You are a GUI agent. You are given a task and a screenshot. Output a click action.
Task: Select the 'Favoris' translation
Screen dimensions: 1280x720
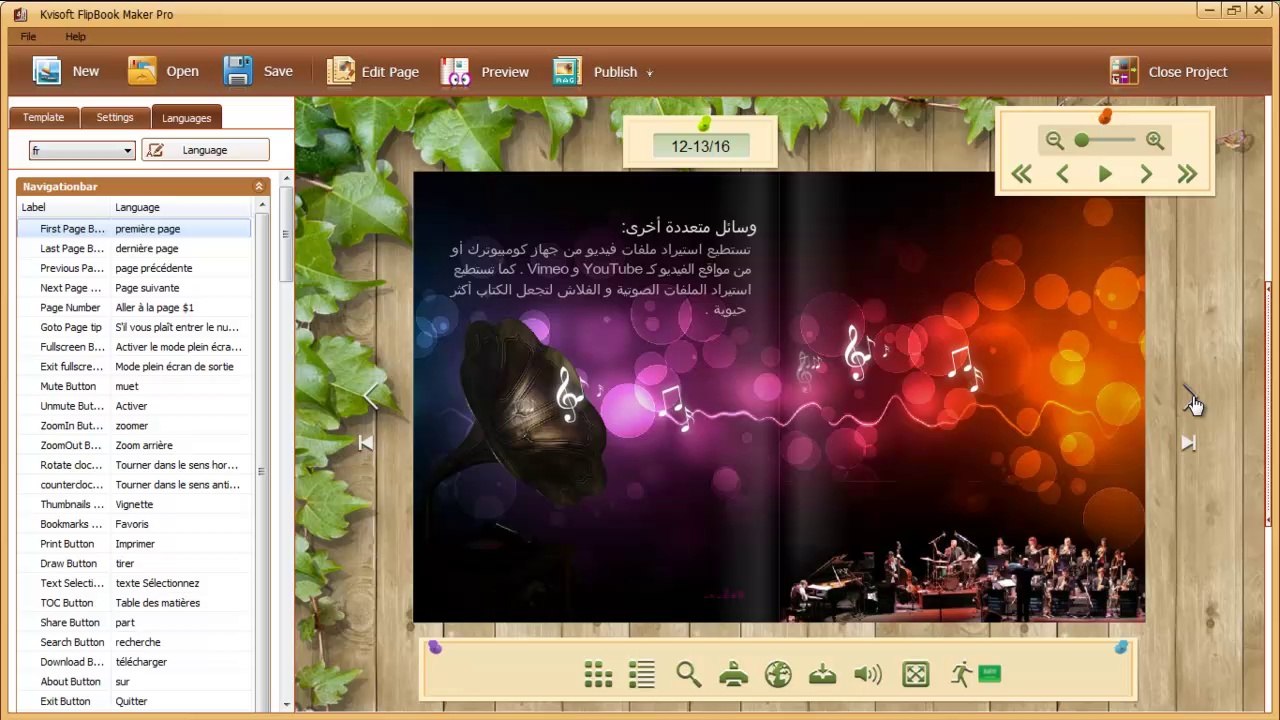pyautogui.click(x=132, y=524)
